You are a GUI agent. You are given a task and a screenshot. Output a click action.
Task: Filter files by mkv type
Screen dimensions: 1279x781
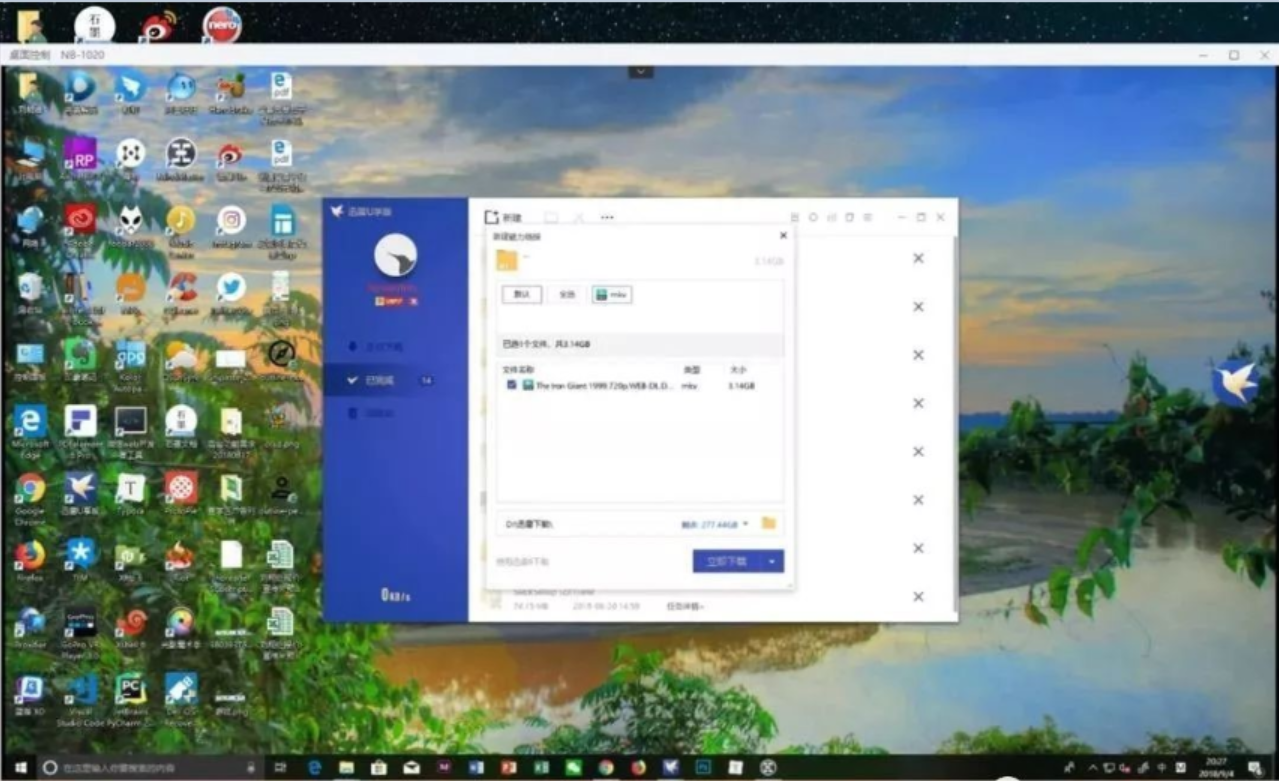click(x=612, y=294)
